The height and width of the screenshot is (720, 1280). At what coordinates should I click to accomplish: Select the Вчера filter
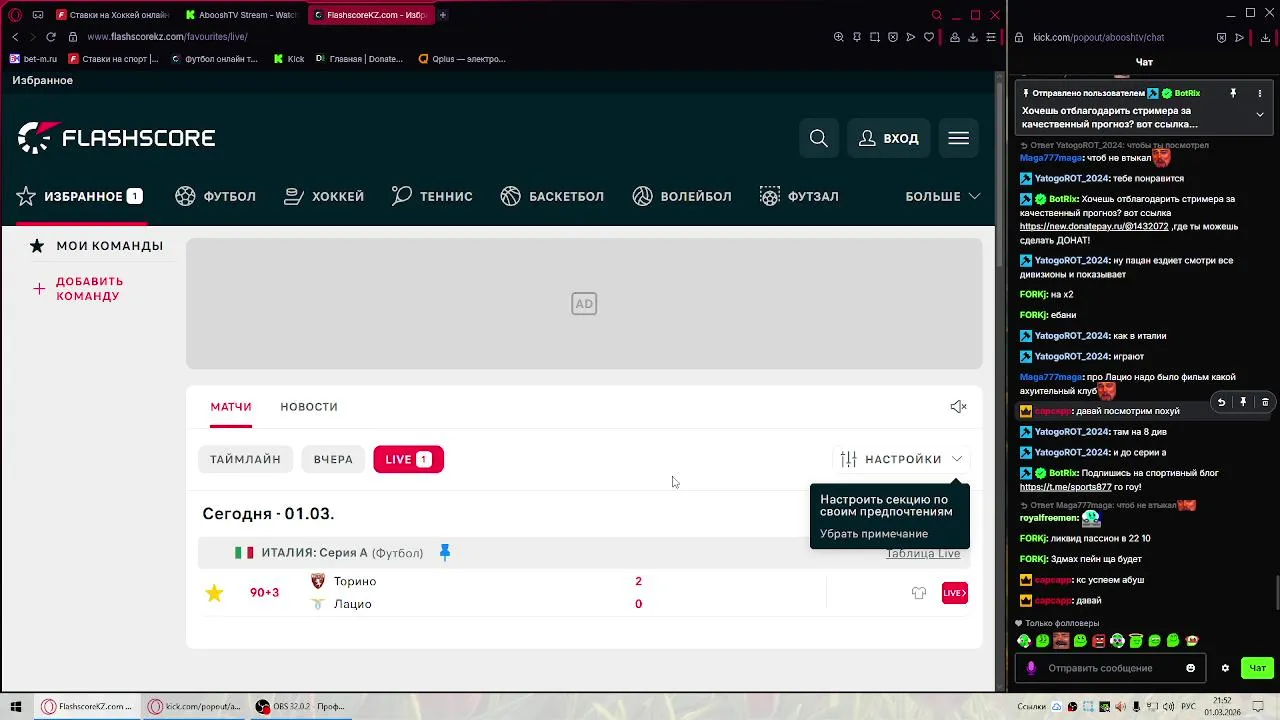[333, 459]
